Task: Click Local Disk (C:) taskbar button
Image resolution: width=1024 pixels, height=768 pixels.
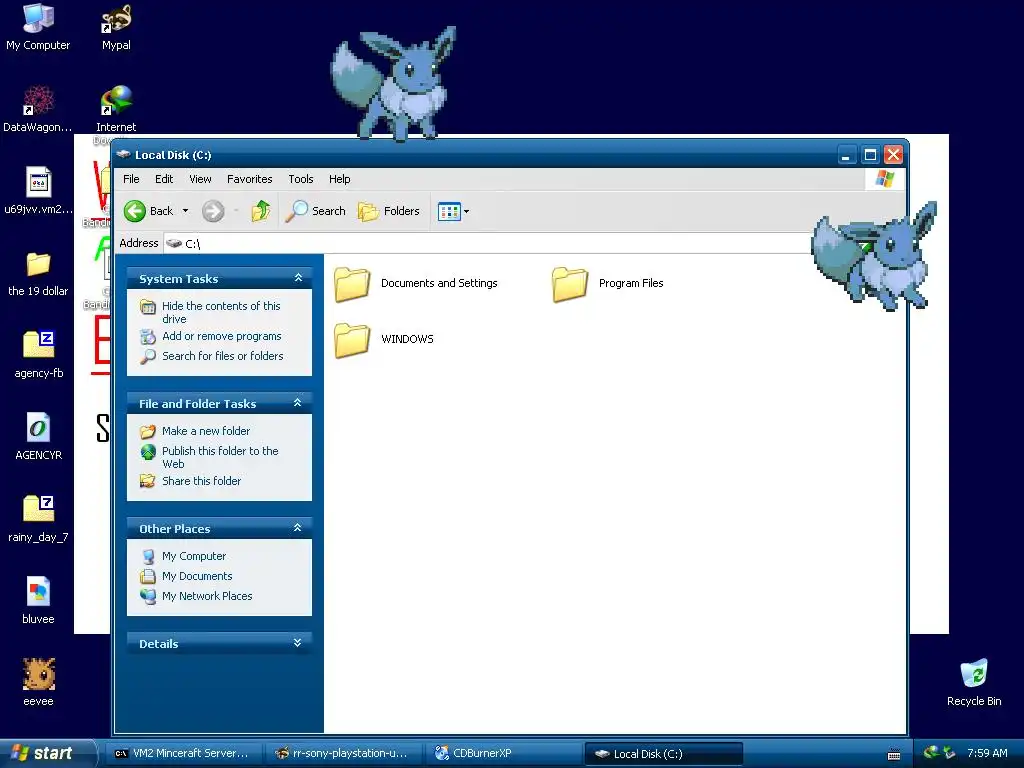Action: (x=664, y=754)
